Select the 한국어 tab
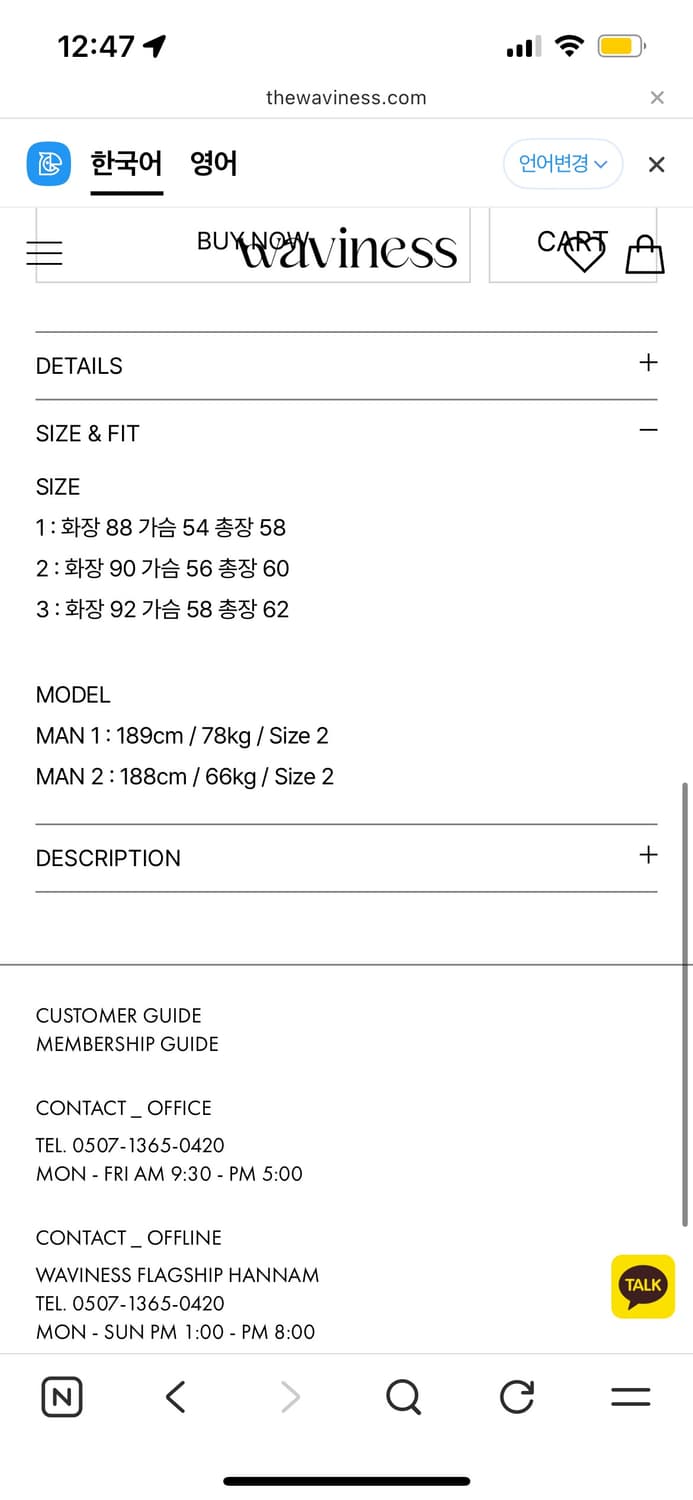 click(x=126, y=164)
